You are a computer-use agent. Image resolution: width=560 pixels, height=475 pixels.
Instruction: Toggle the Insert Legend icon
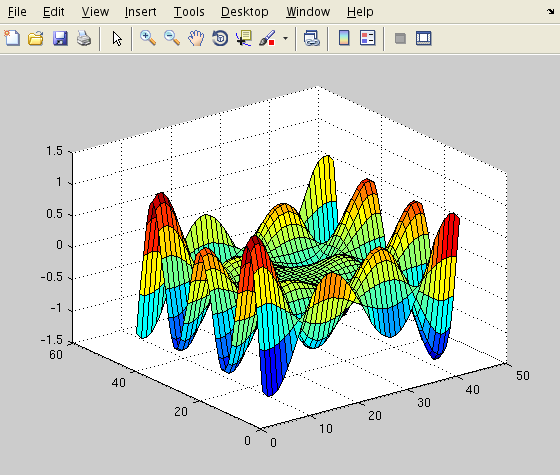click(x=368, y=38)
